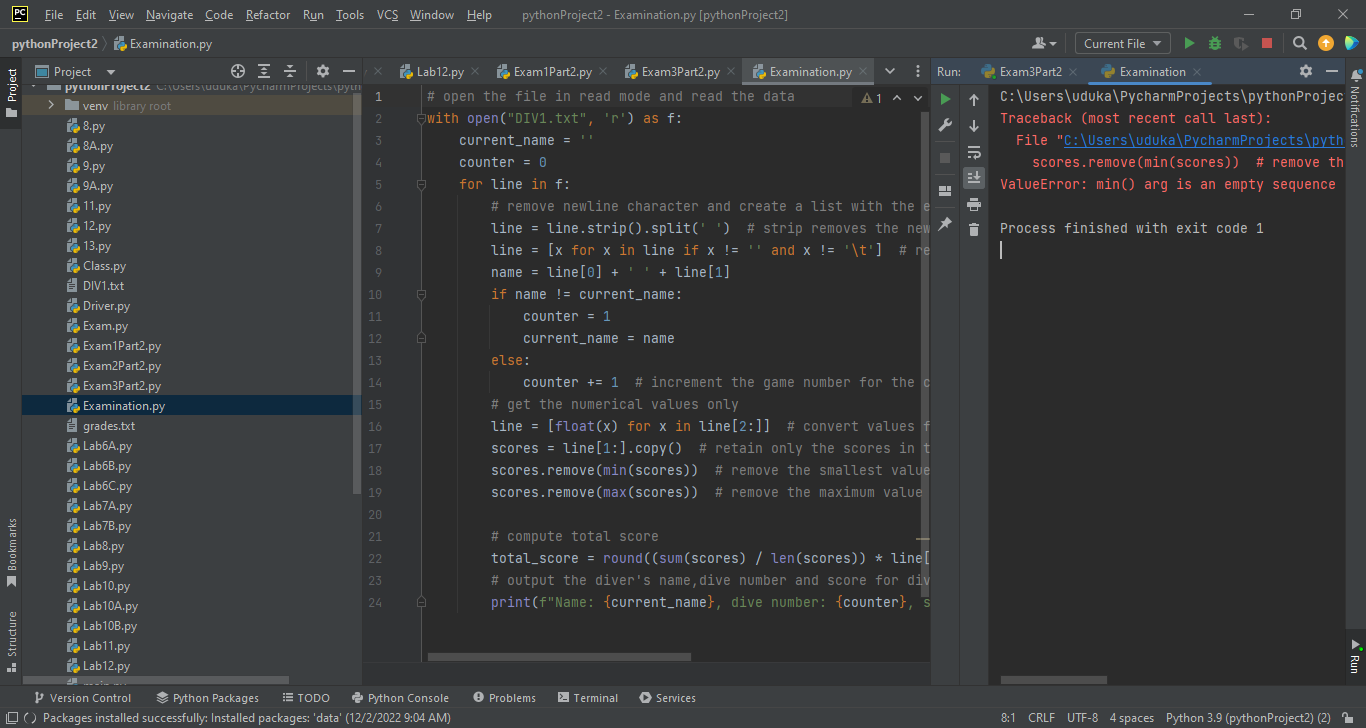
Task: Click the trash icon to clear output
Action: click(x=974, y=230)
